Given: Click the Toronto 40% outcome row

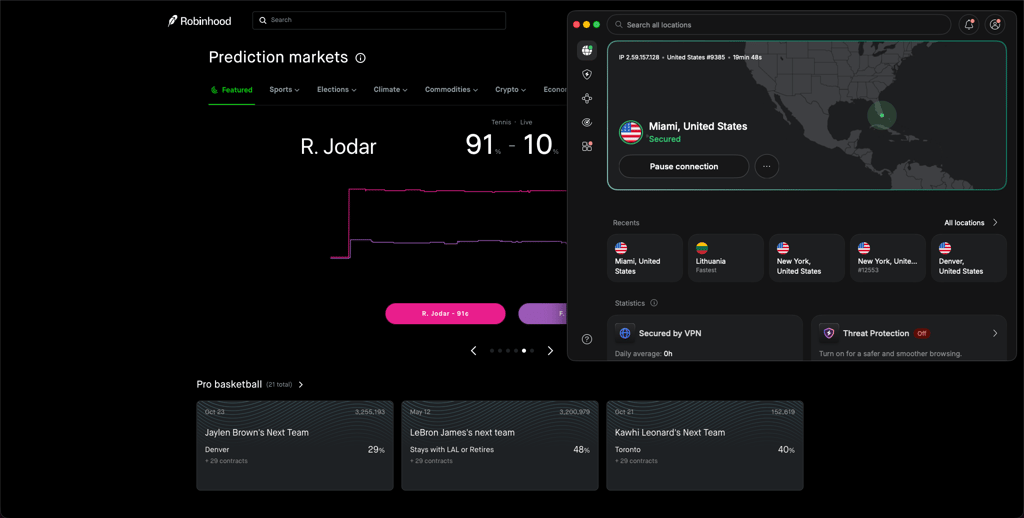Looking at the screenshot, I should click(x=705, y=449).
